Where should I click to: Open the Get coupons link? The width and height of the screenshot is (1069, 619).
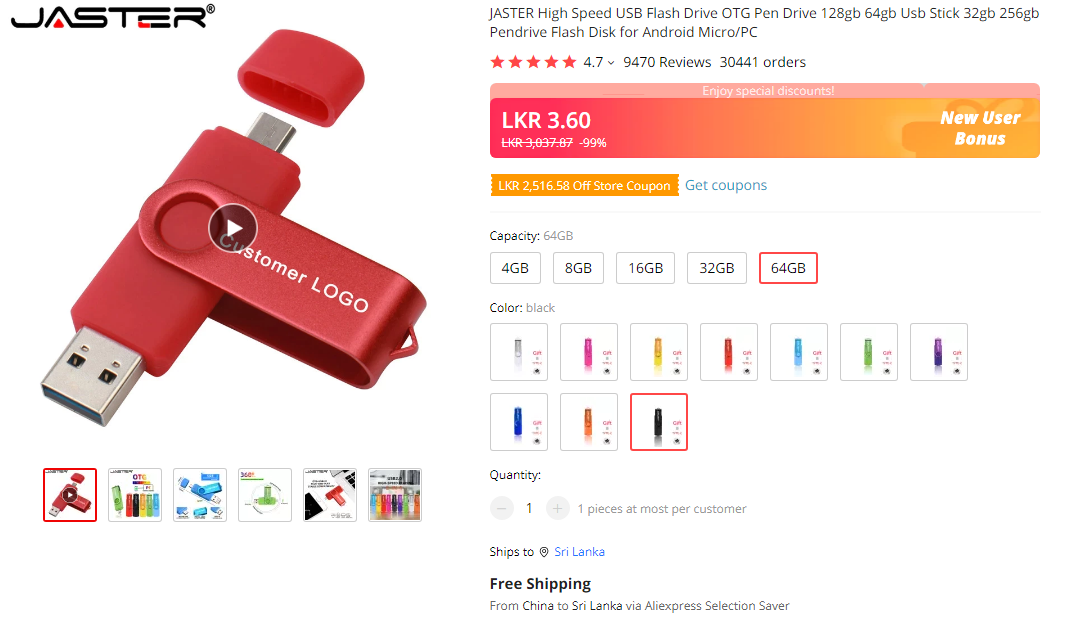coord(725,185)
